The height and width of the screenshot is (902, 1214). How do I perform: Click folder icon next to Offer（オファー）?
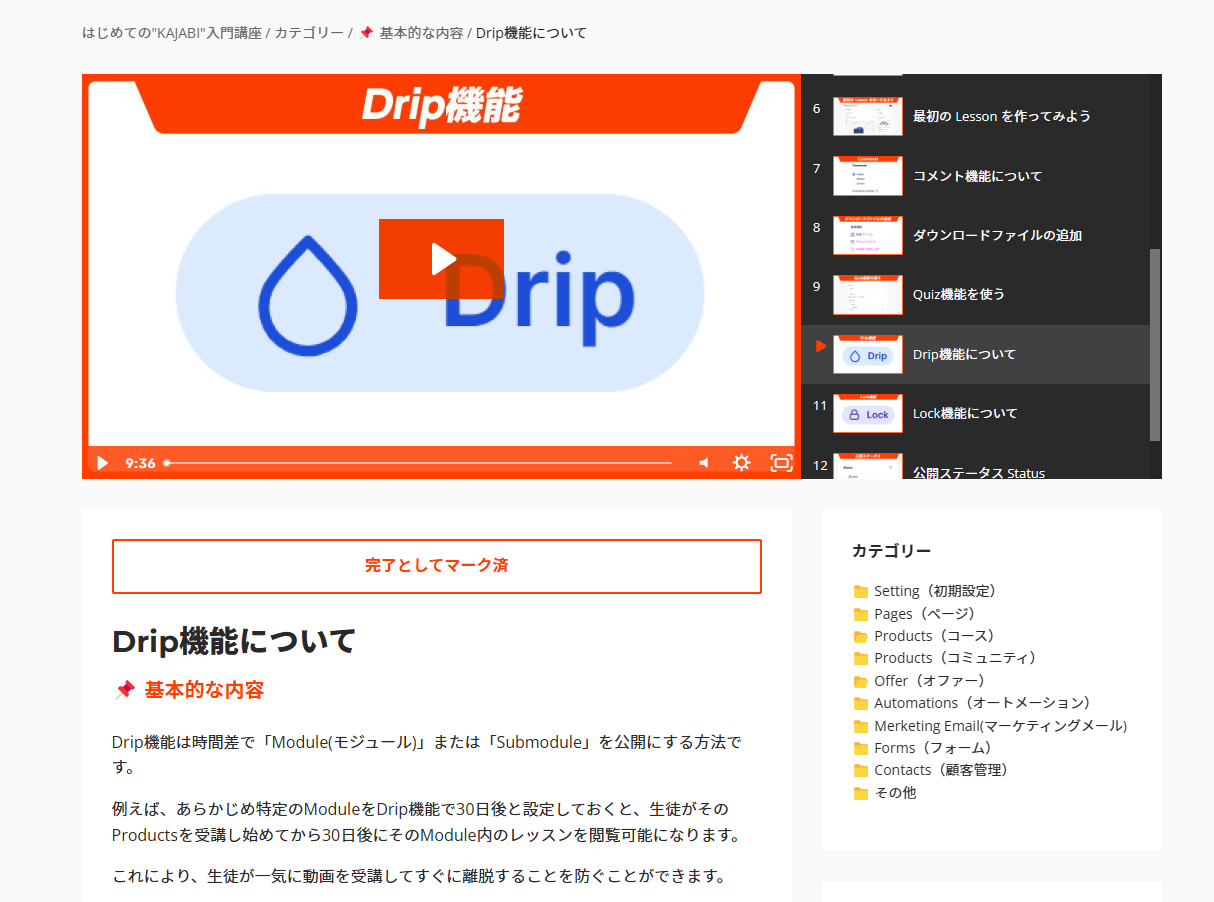[x=861, y=681]
